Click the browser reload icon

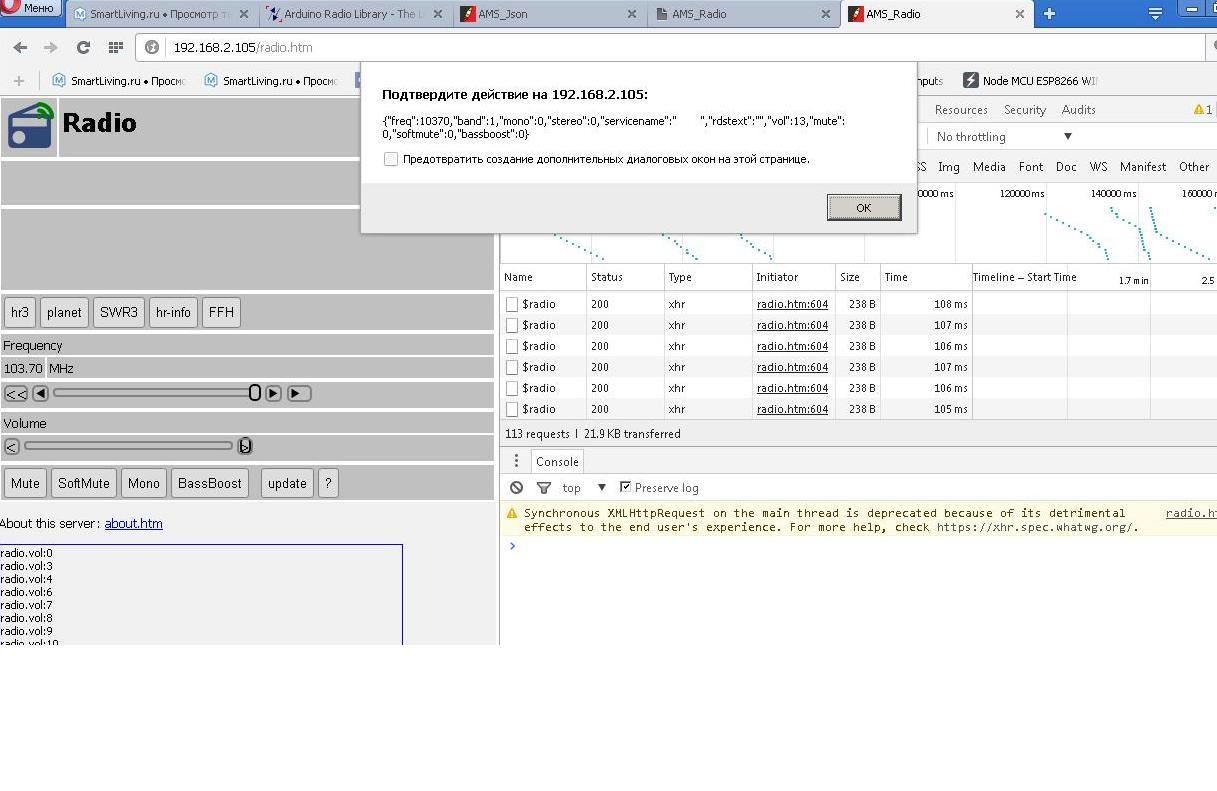click(x=83, y=47)
